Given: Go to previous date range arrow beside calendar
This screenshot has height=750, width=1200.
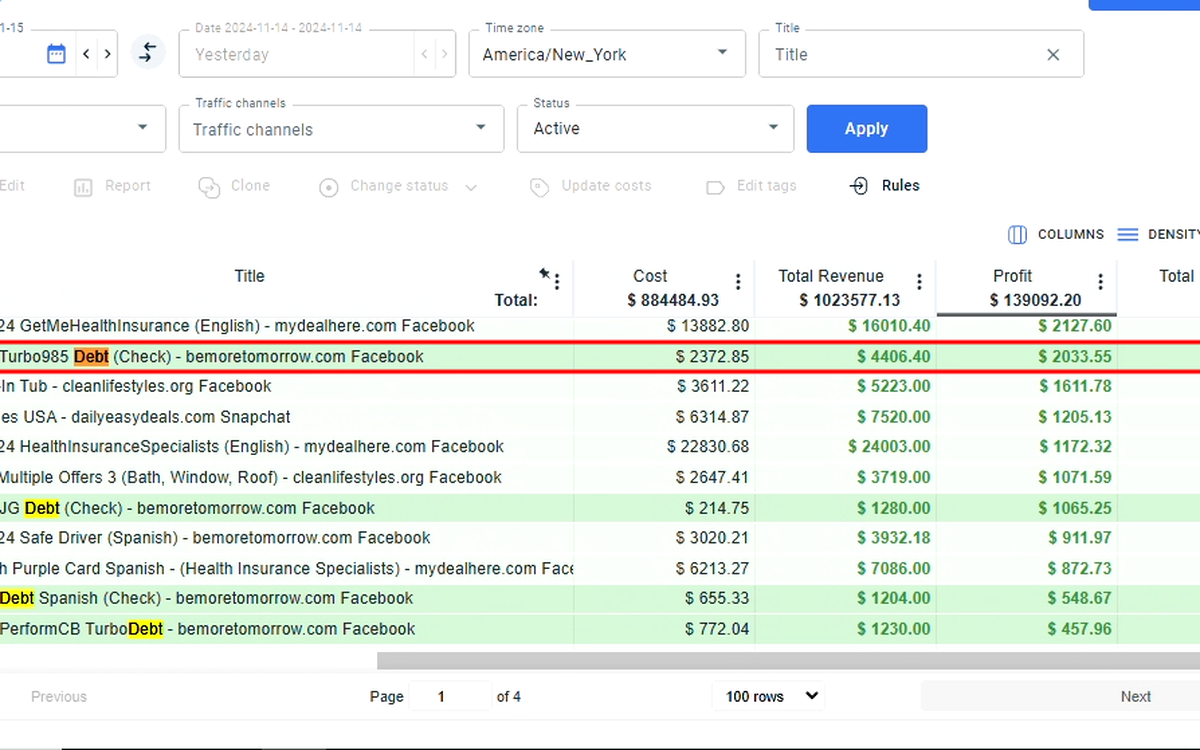Looking at the screenshot, I should tap(86, 54).
